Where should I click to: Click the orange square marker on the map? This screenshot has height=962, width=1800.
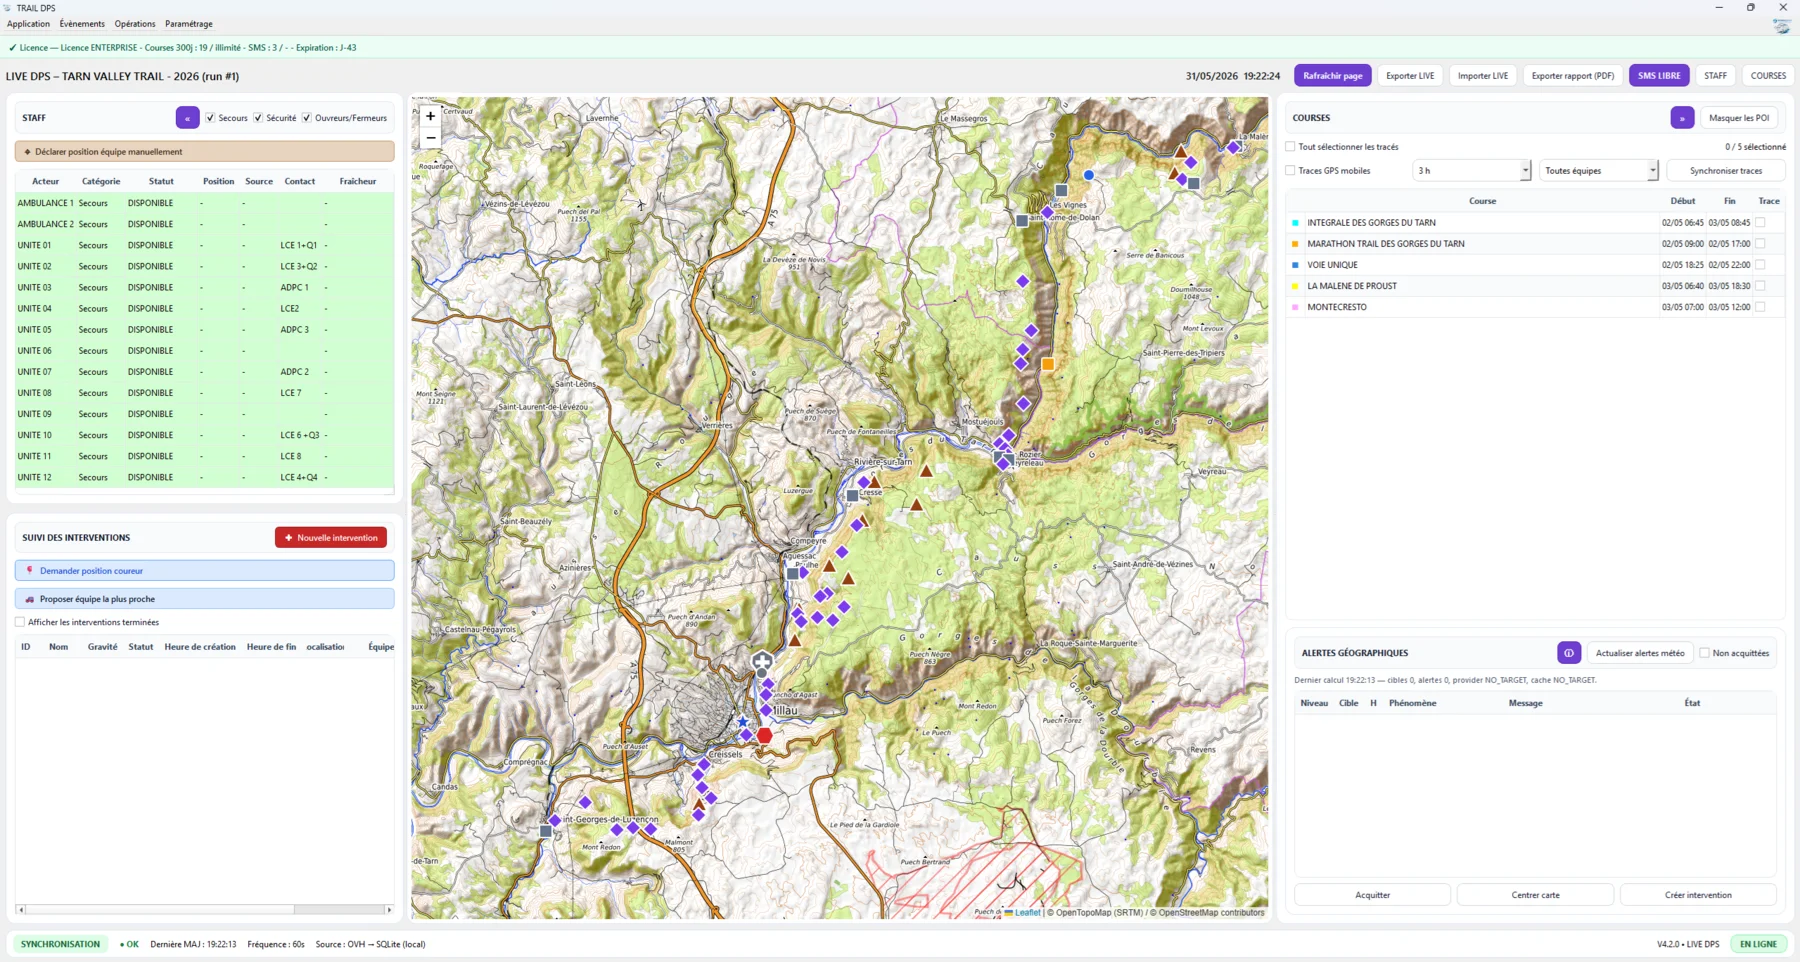tap(1048, 364)
